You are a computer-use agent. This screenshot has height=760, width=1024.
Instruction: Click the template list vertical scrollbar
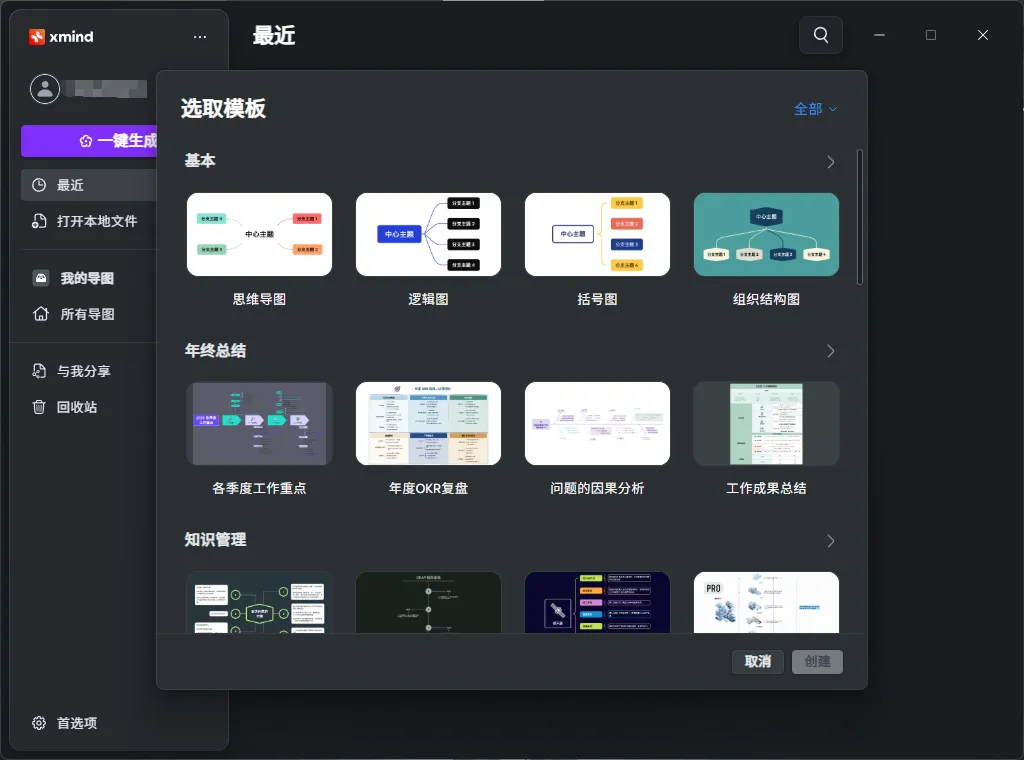click(x=860, y=217)
